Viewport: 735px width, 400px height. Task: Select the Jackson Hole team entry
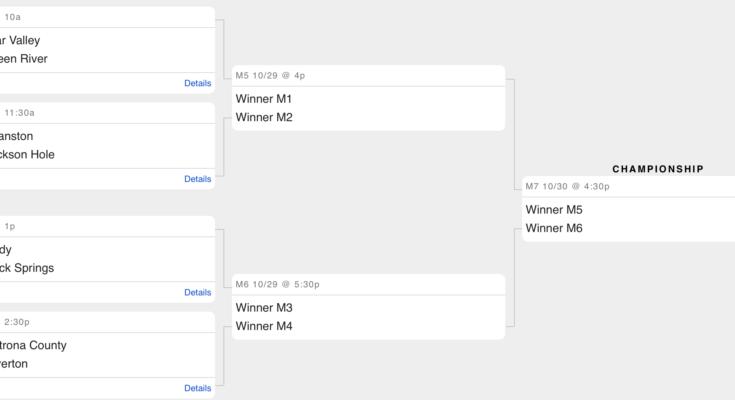27,154
